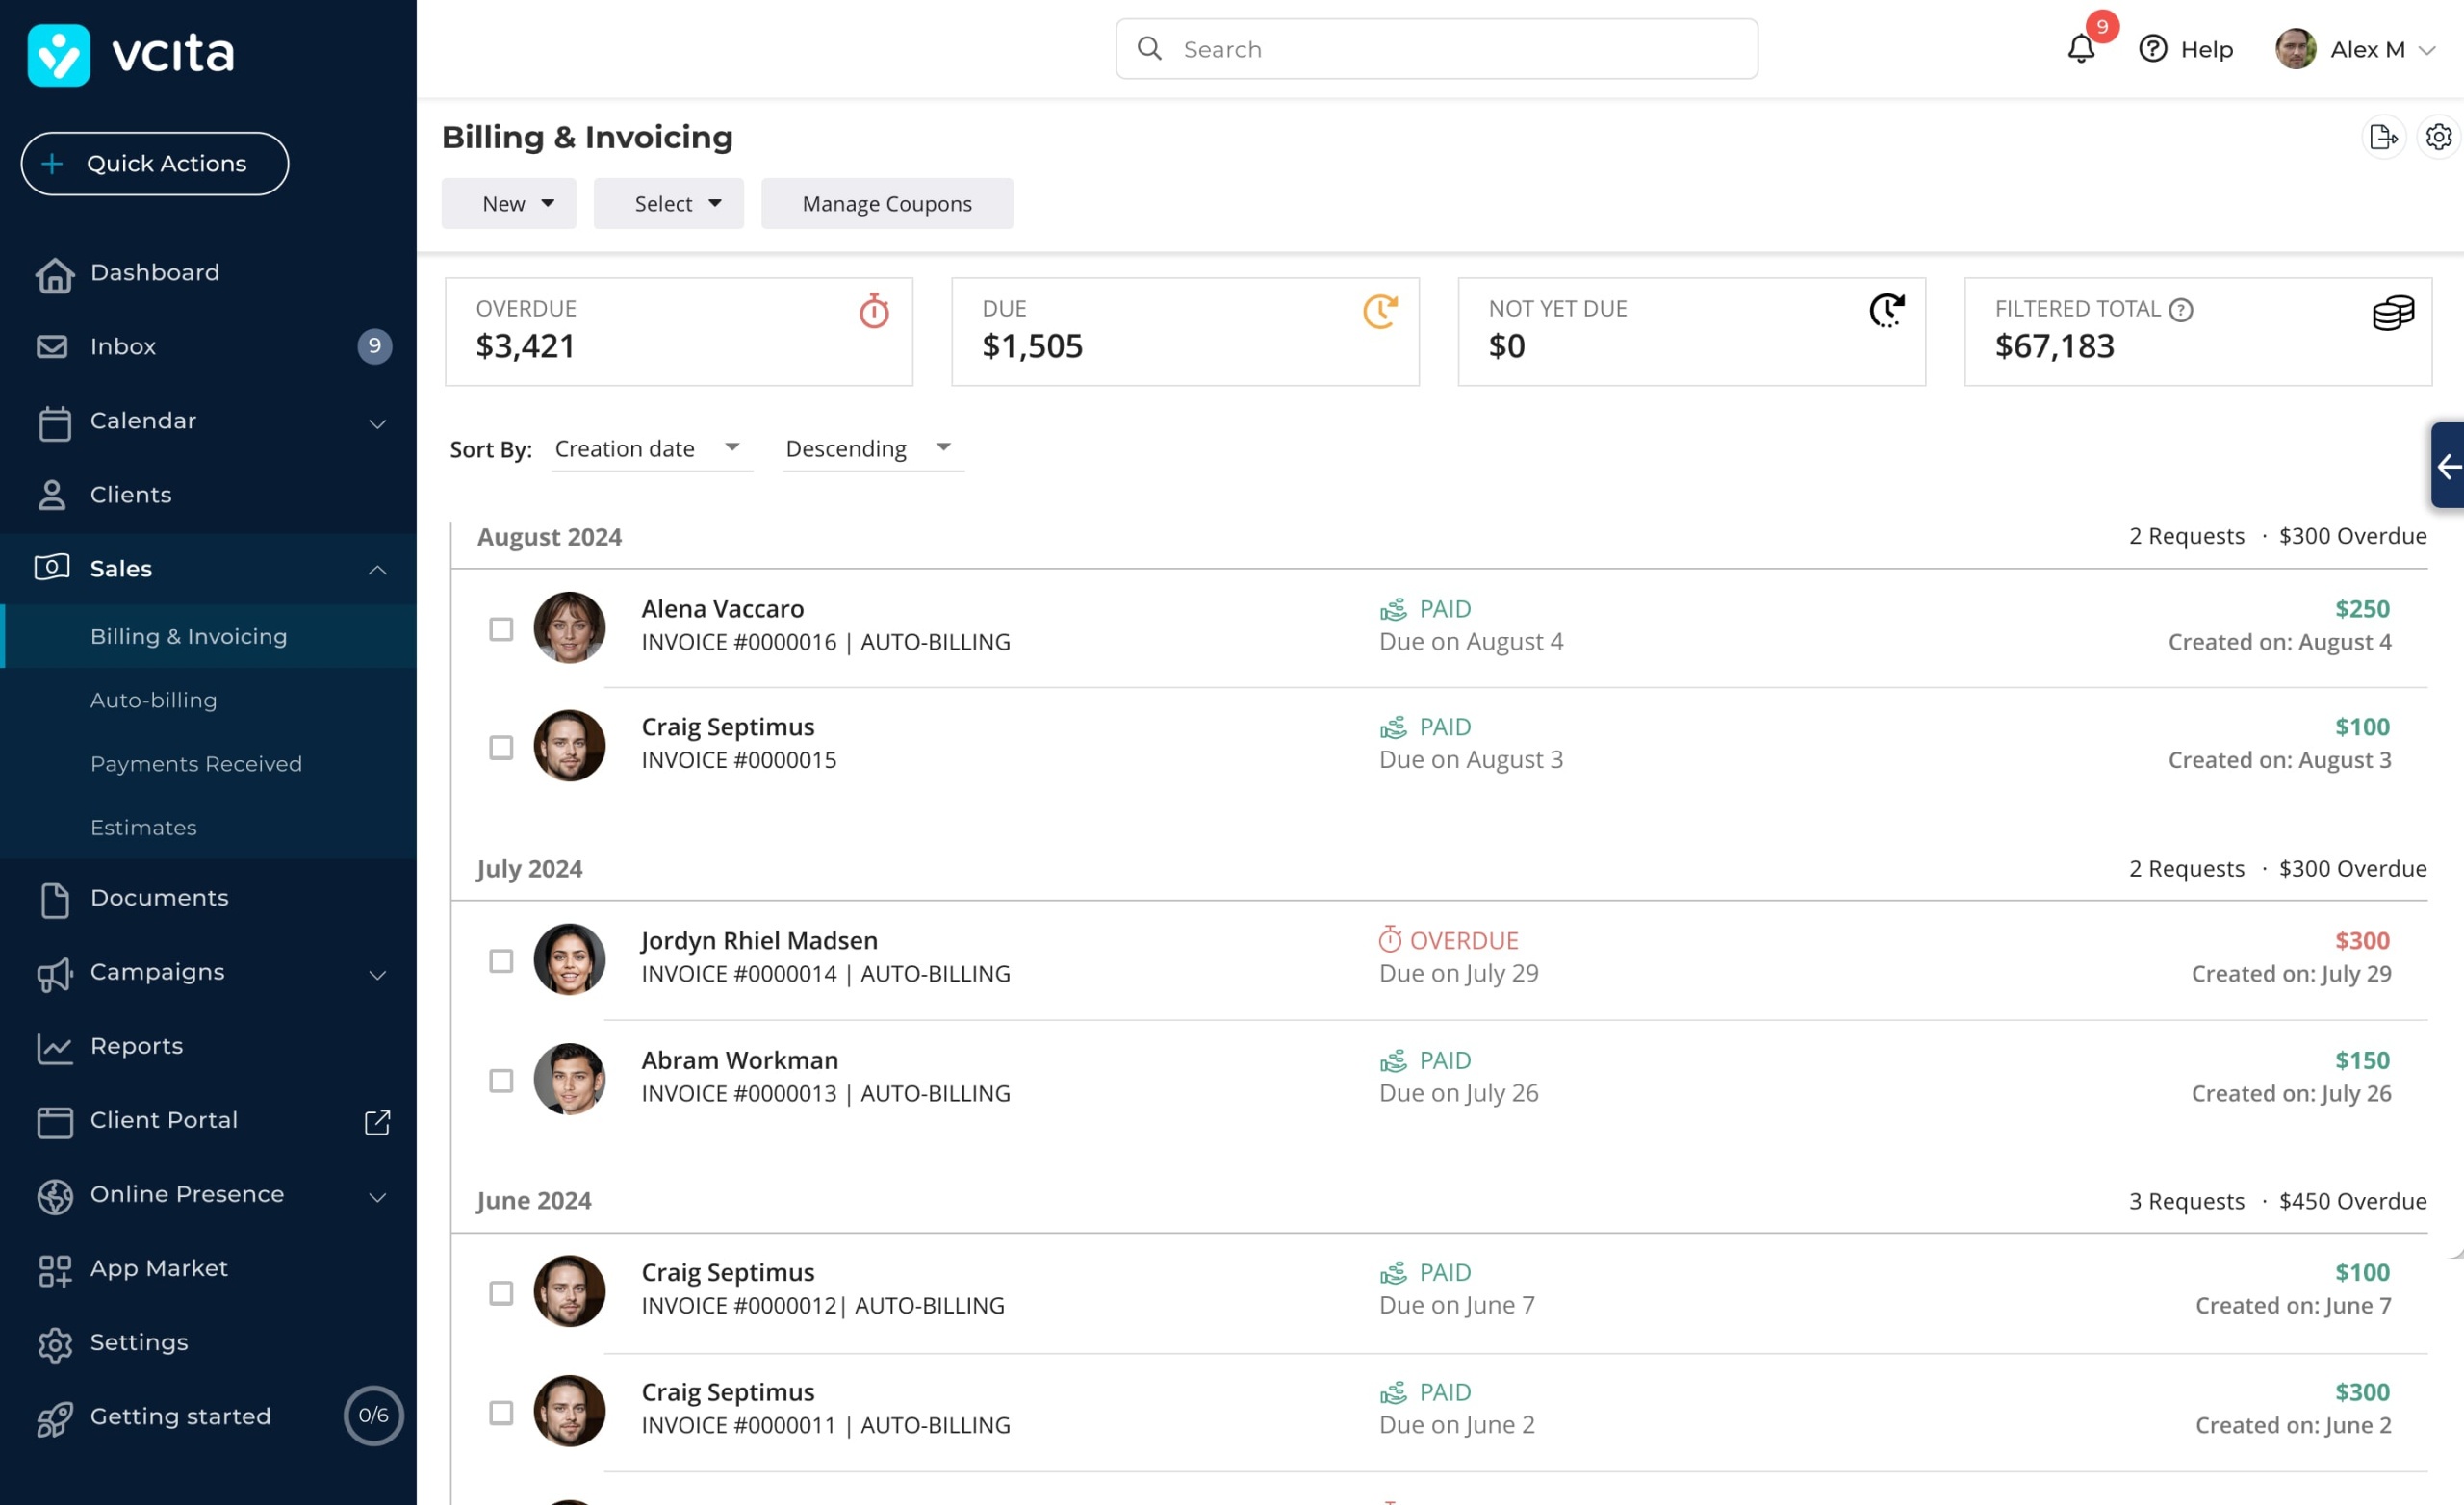Click the Overdue stopwatch icon
The height and width of the screenshot is (1505, 2464).
coord(874,311)
